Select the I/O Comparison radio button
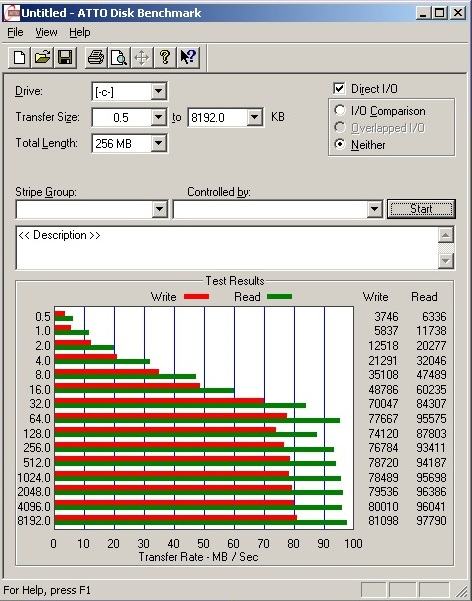472x601 pixels. tap(339, 110)
